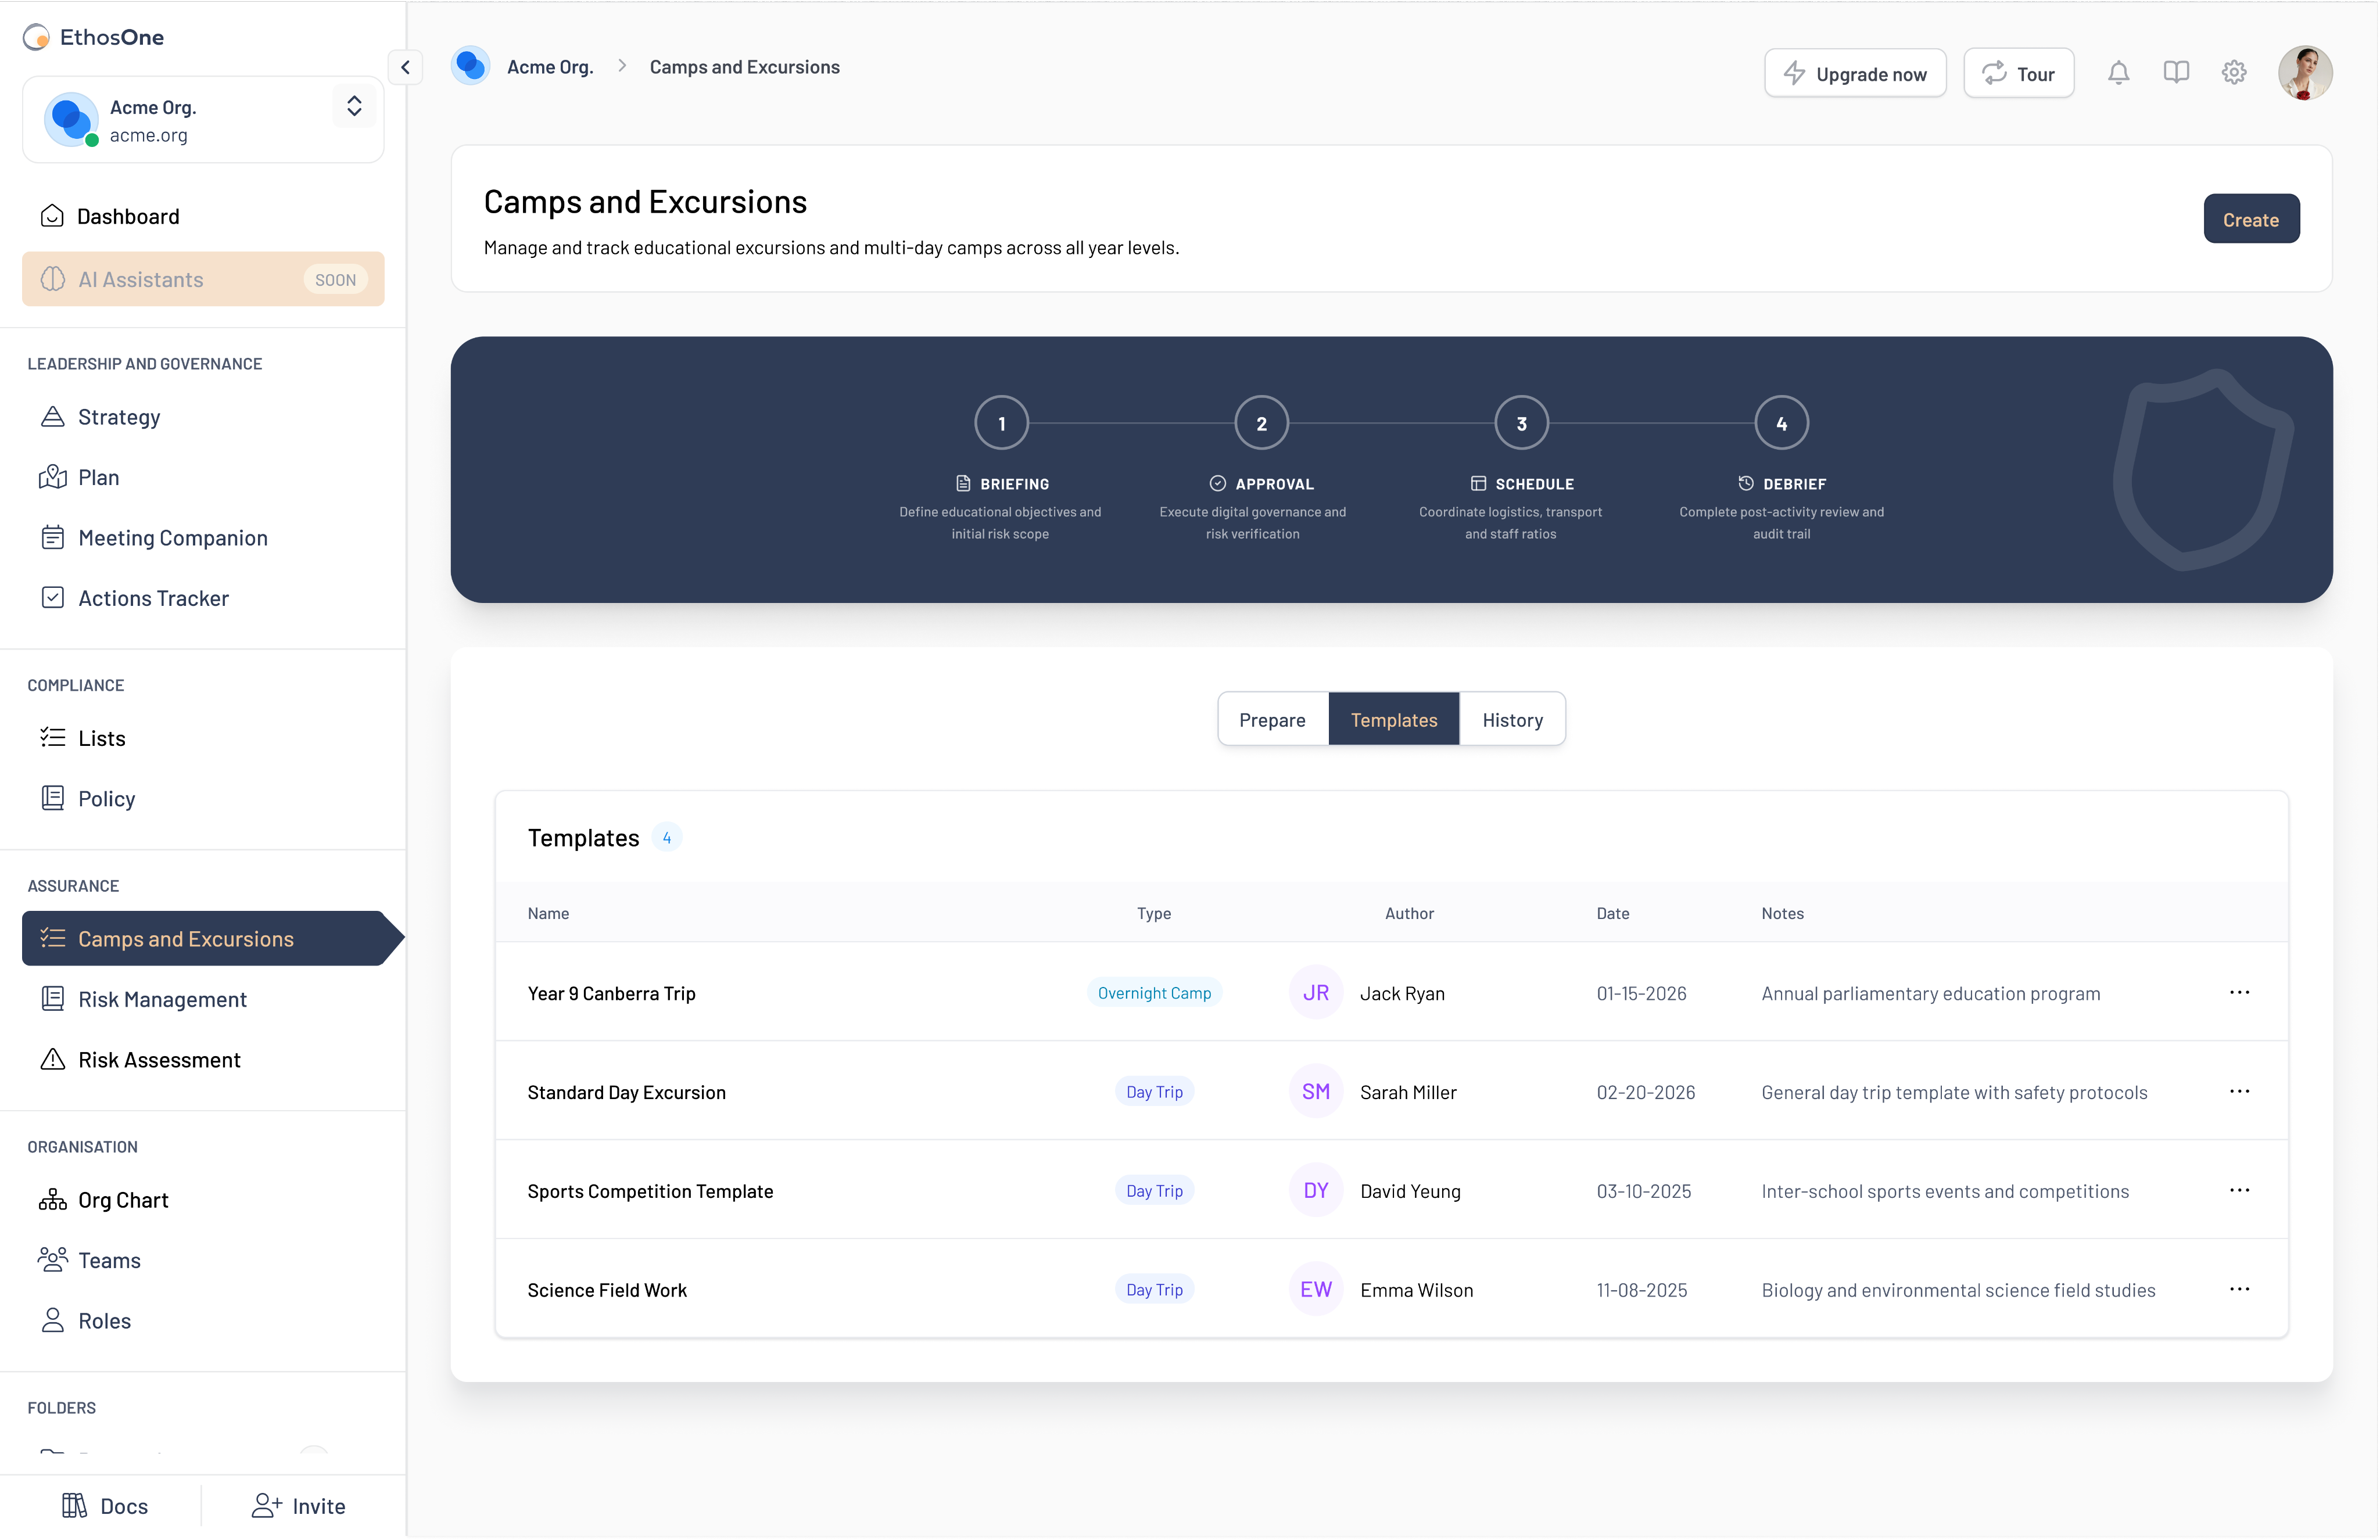This screenshot has height=1540, width=2380.
Task: Click the Org Chart sidebar icon
Action: point(52,1200)
